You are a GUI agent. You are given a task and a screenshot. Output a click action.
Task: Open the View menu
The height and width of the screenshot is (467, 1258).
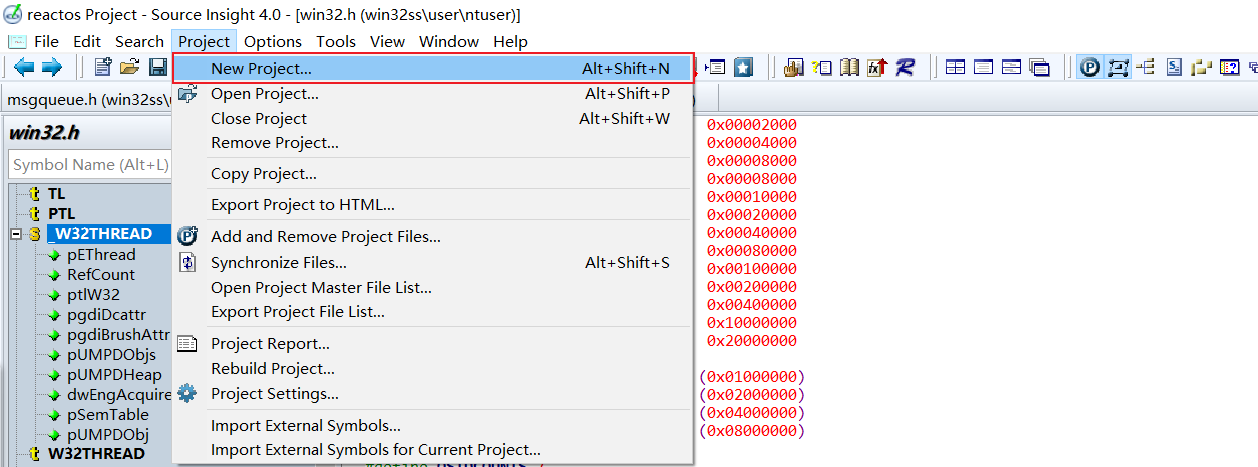coord(387,41)
